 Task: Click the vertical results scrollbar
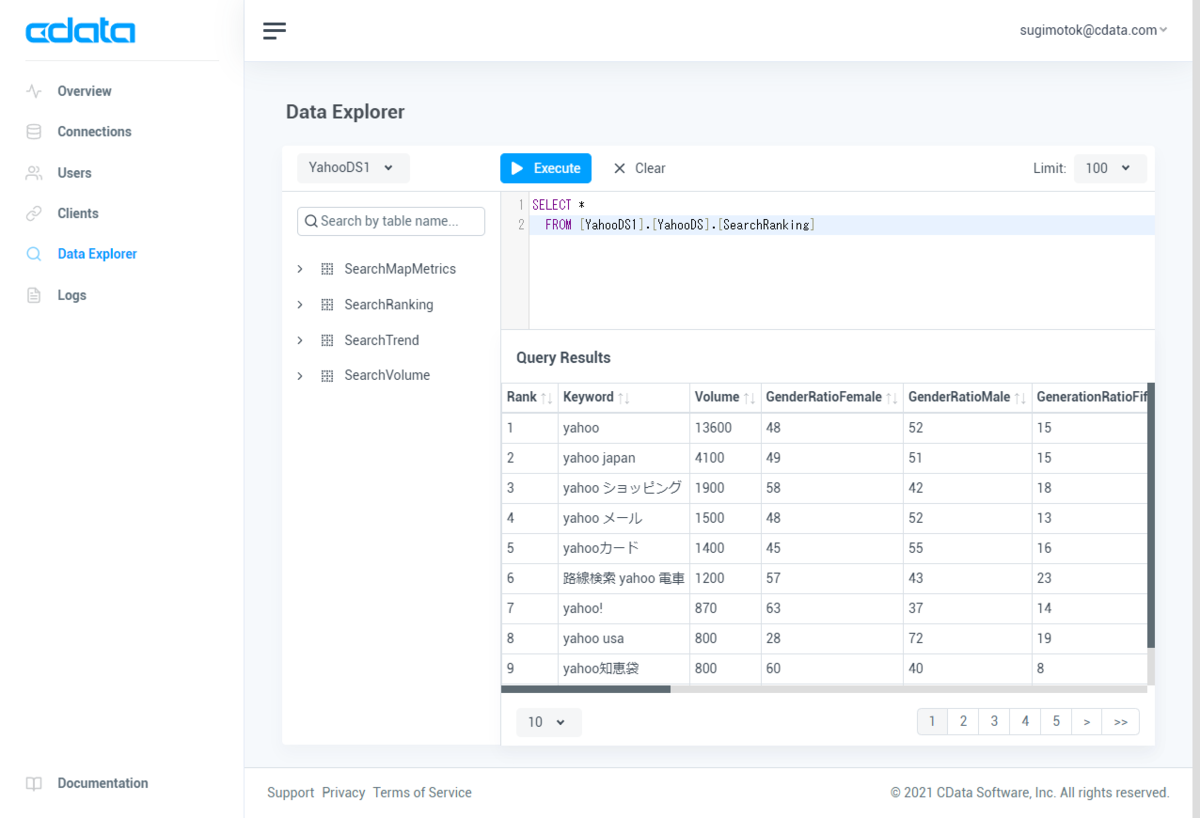[1151, 515]
